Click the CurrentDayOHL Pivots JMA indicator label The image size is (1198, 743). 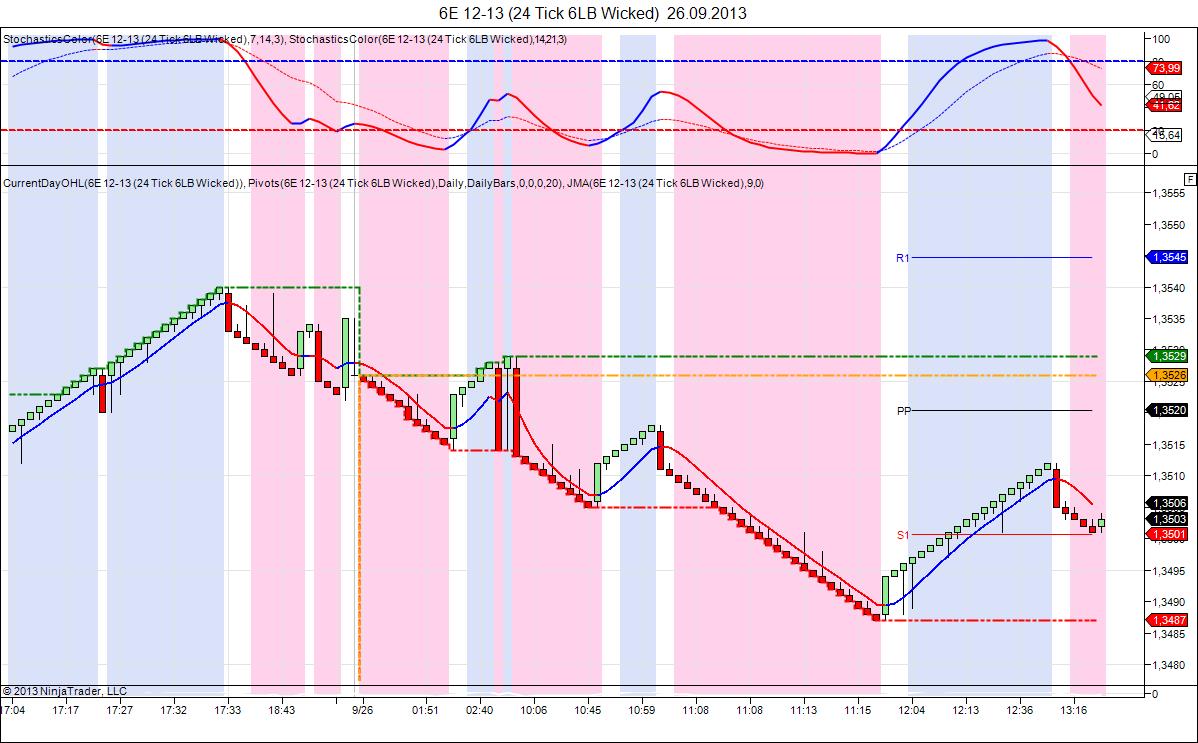tap(384, 183)
